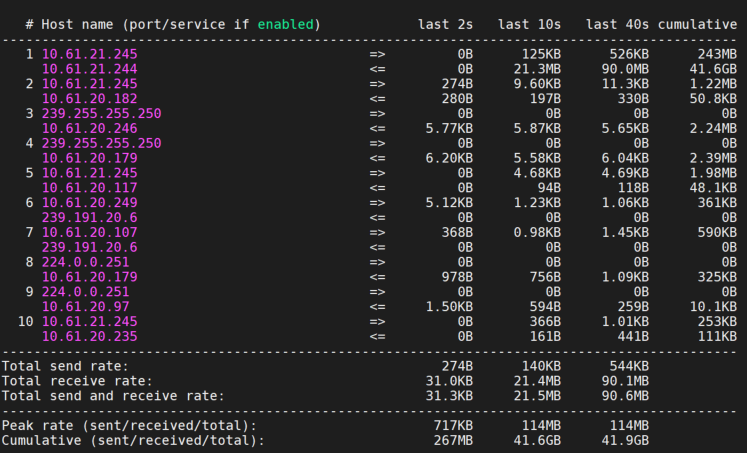Click the 'last 10s' column header
The height and width of the screenshot is (453, 747).
tap(529, 24)
